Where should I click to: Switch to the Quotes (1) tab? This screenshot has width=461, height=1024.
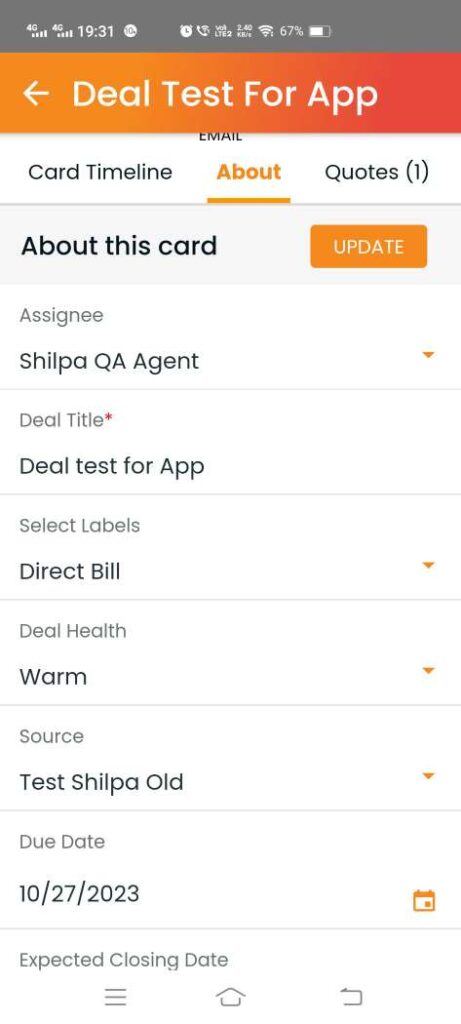[377, 172]
